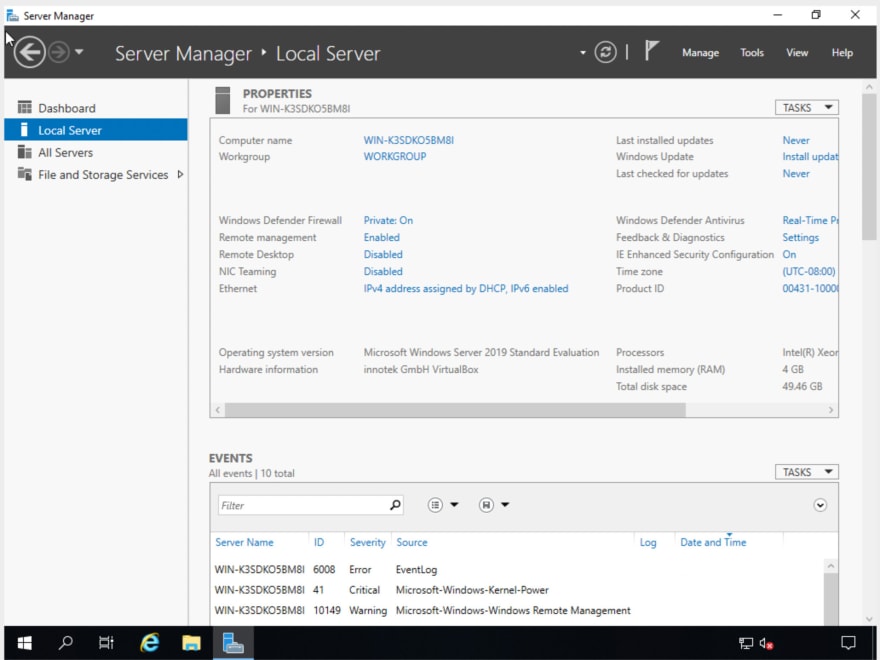
Task: Open Windows Defender Firewall Private: On link
Action: coord(388,221)
